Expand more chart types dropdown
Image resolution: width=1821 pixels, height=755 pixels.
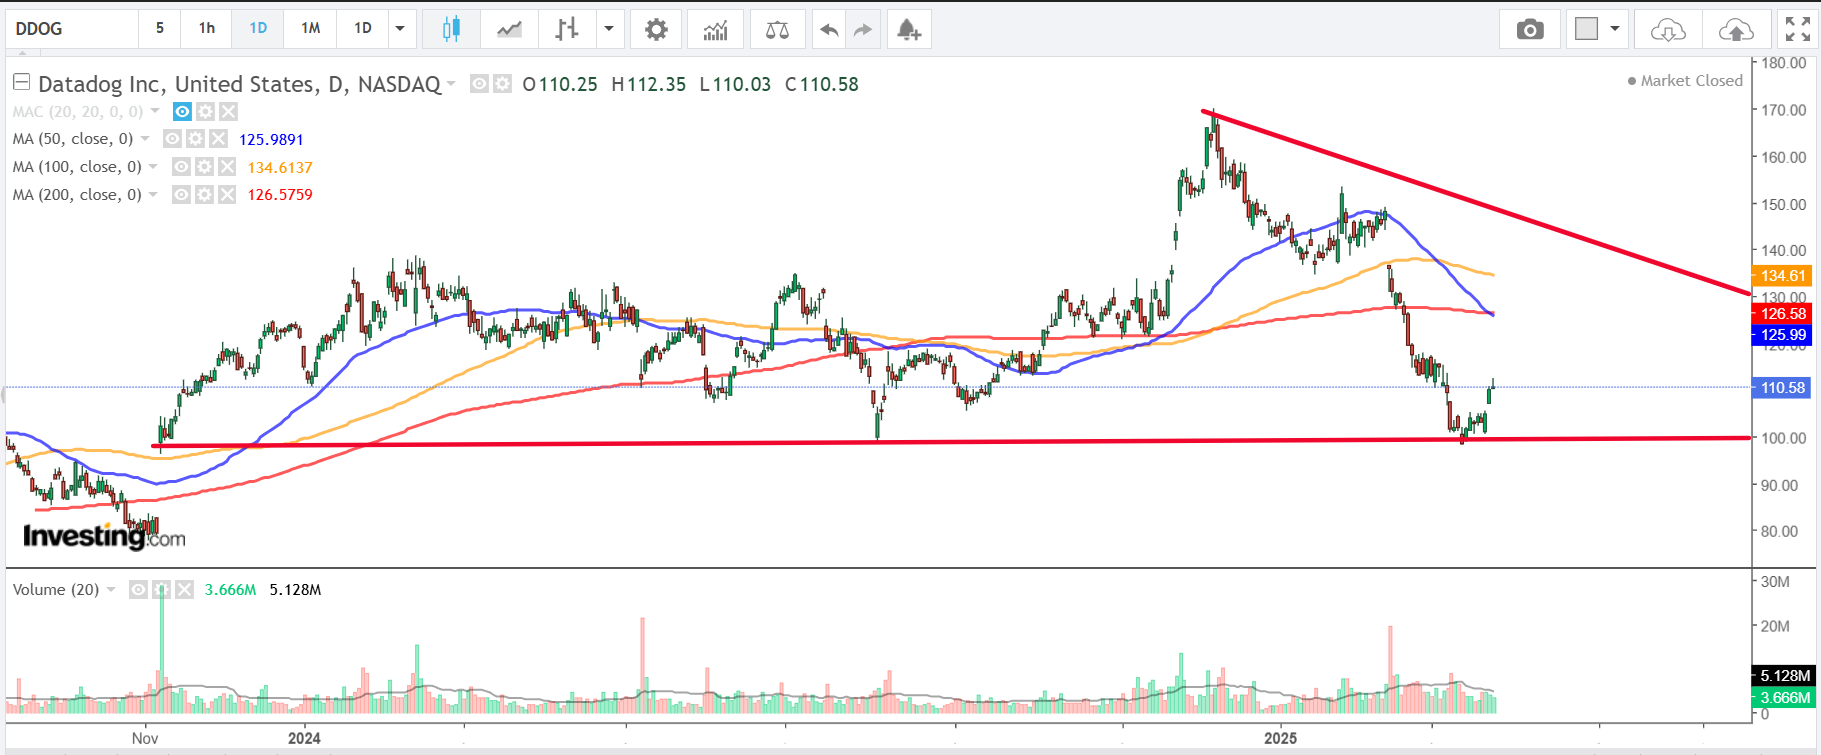[609, 29]
